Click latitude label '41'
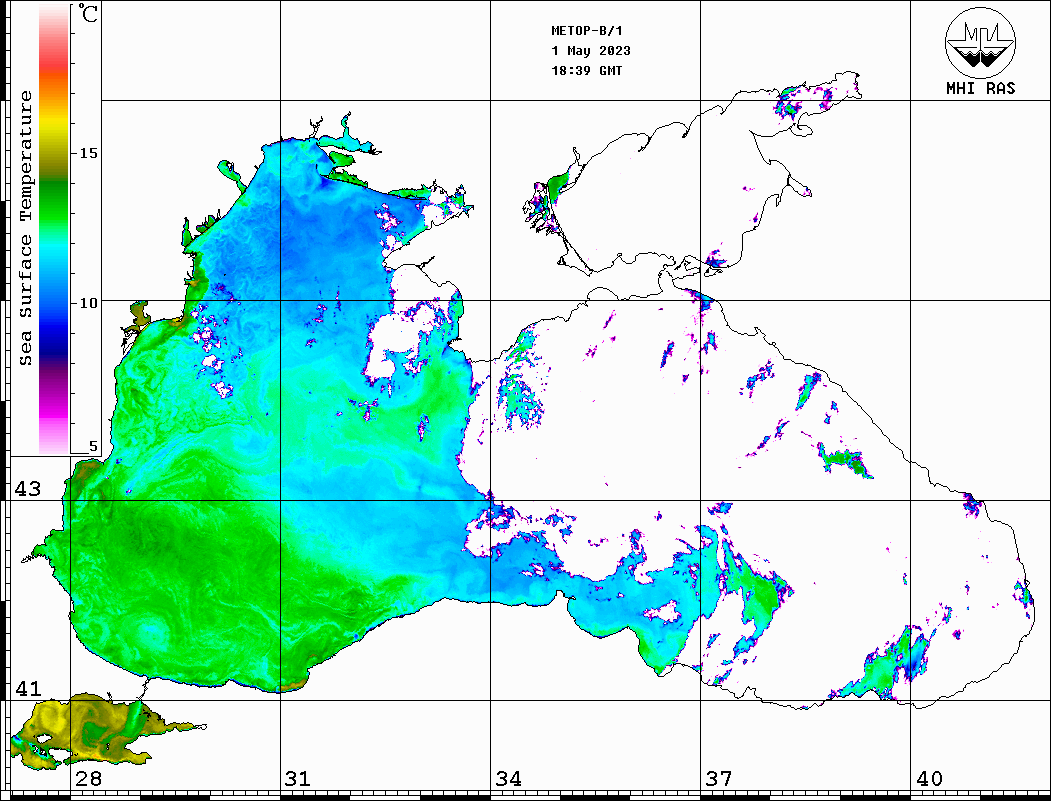 (x=28, y=688)
